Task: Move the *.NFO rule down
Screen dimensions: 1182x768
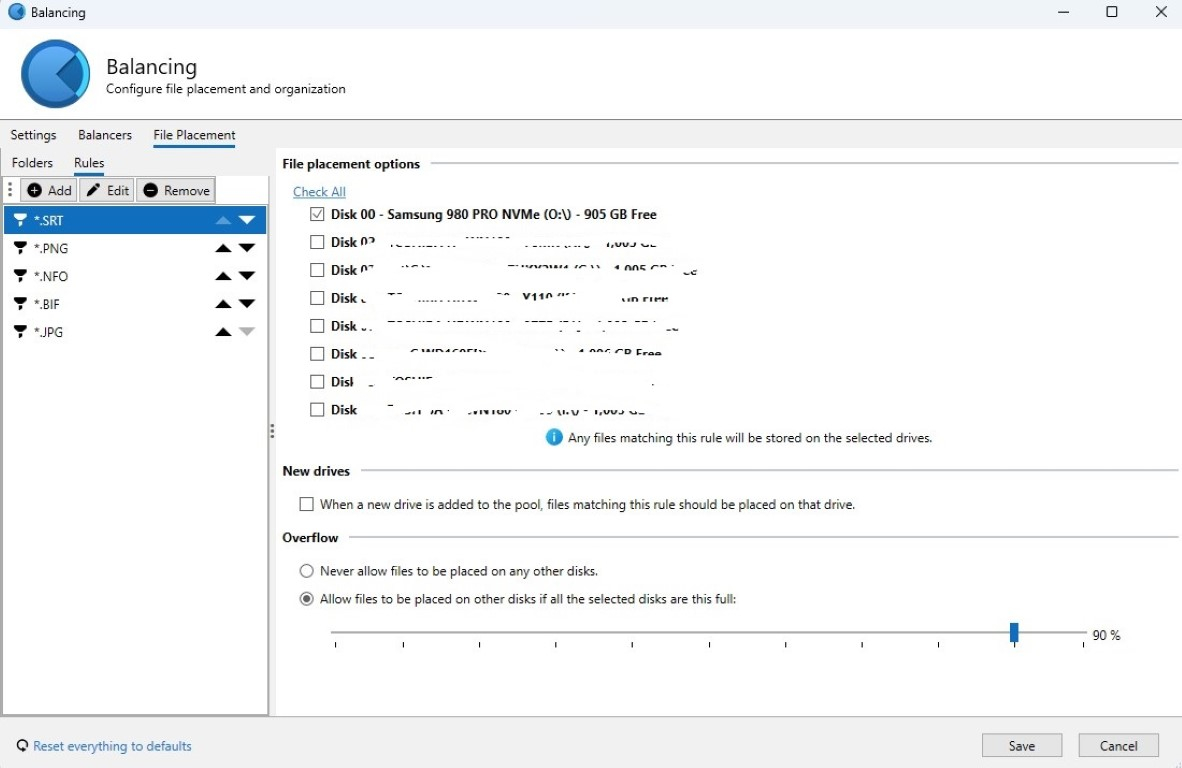Action: click(247, 276)
